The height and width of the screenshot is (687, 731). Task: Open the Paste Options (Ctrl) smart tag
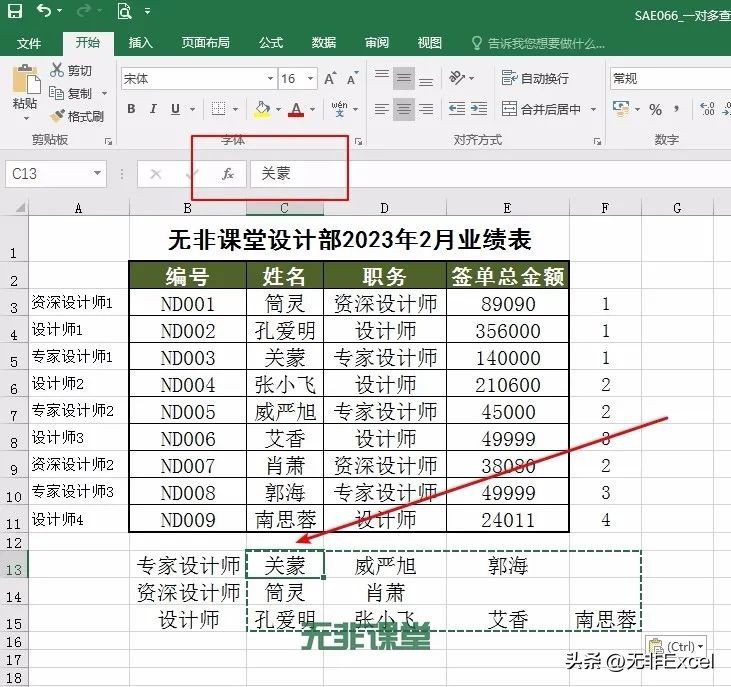pyautogui.click(x=676, y=646)
